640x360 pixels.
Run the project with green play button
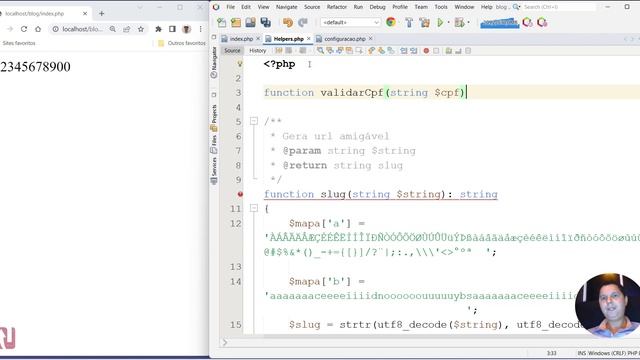440,22
